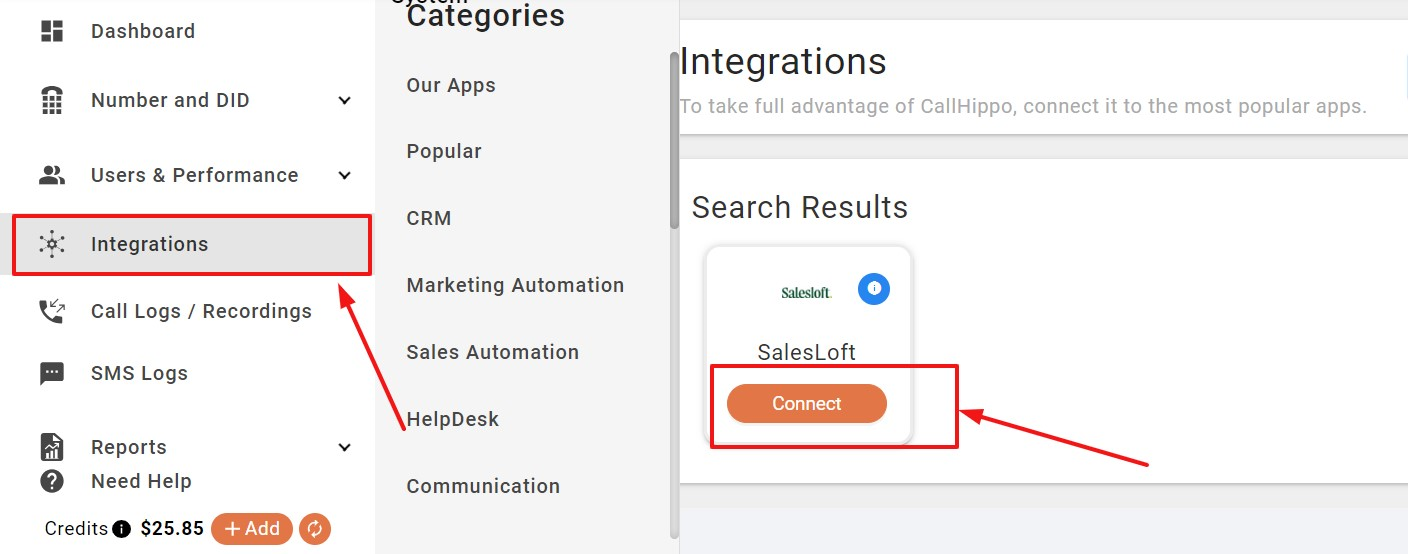Select the HelpDesk category

(x=452, y=419)
